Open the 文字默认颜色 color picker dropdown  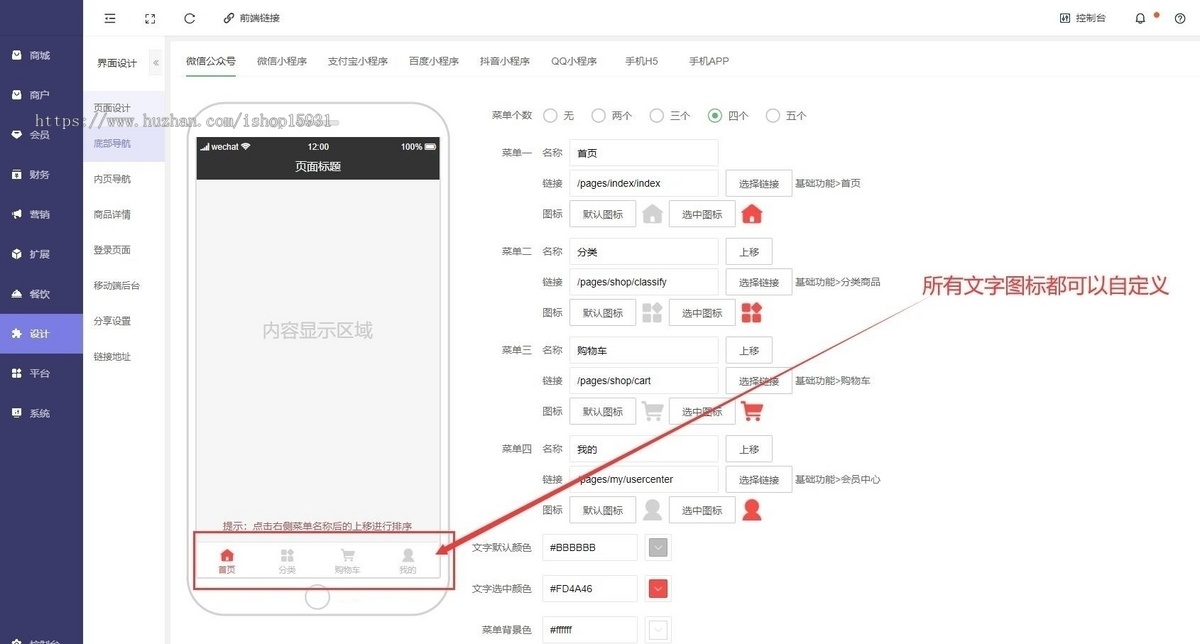point(657,548)
